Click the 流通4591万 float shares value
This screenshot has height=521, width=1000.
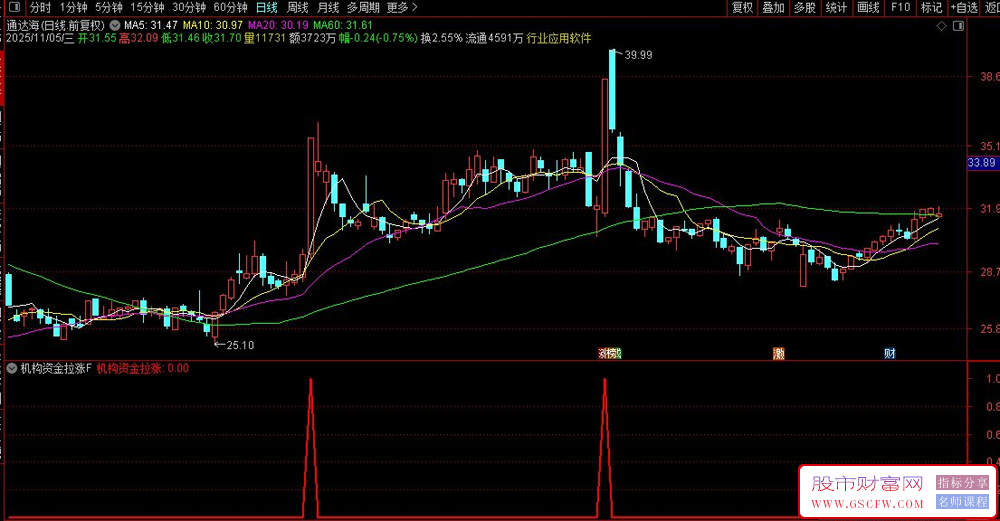pyautogui.click(x=494, y=38)
